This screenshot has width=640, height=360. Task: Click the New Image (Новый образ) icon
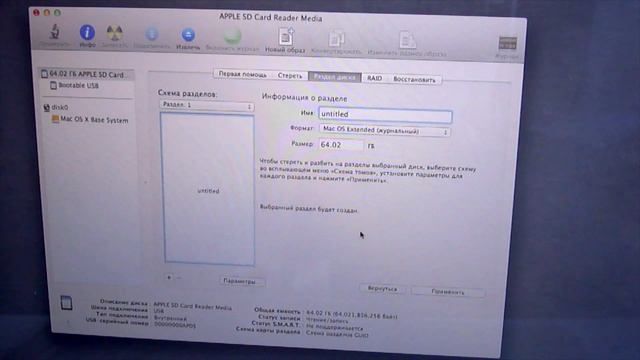click(x=286, y=37)
